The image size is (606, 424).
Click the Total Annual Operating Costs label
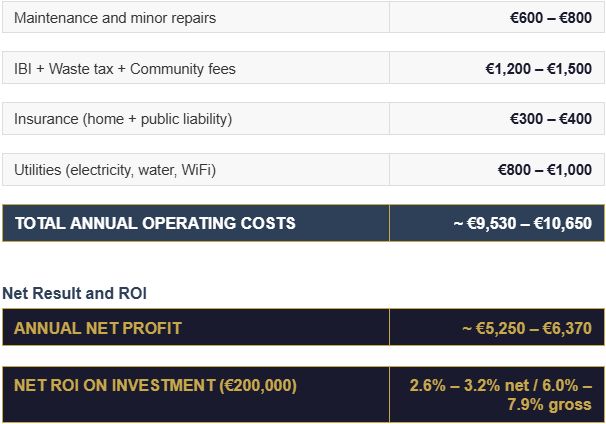pos(155,223)
